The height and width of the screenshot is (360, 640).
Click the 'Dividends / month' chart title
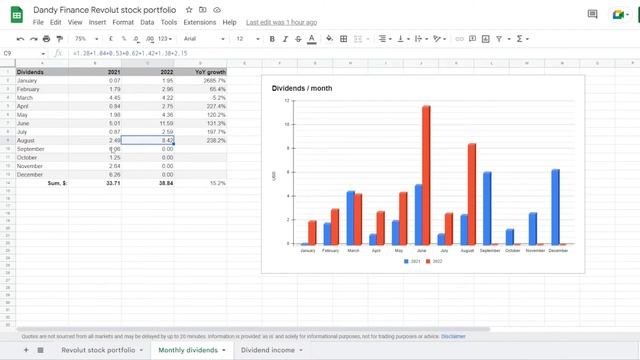point(302,88)
